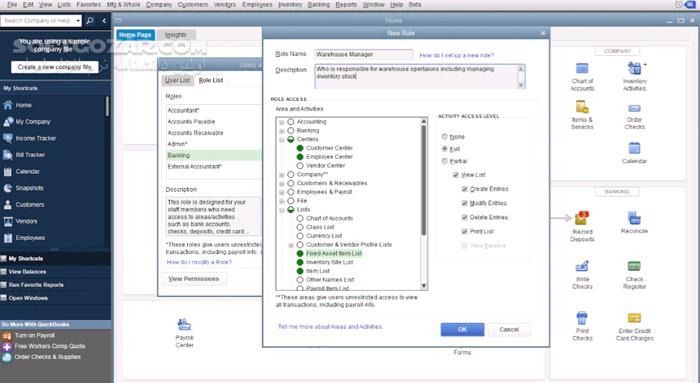This screenshot has height=383, width=700.
Task: Expand Employees & Payroll node
Action: [x=282, y=192]
